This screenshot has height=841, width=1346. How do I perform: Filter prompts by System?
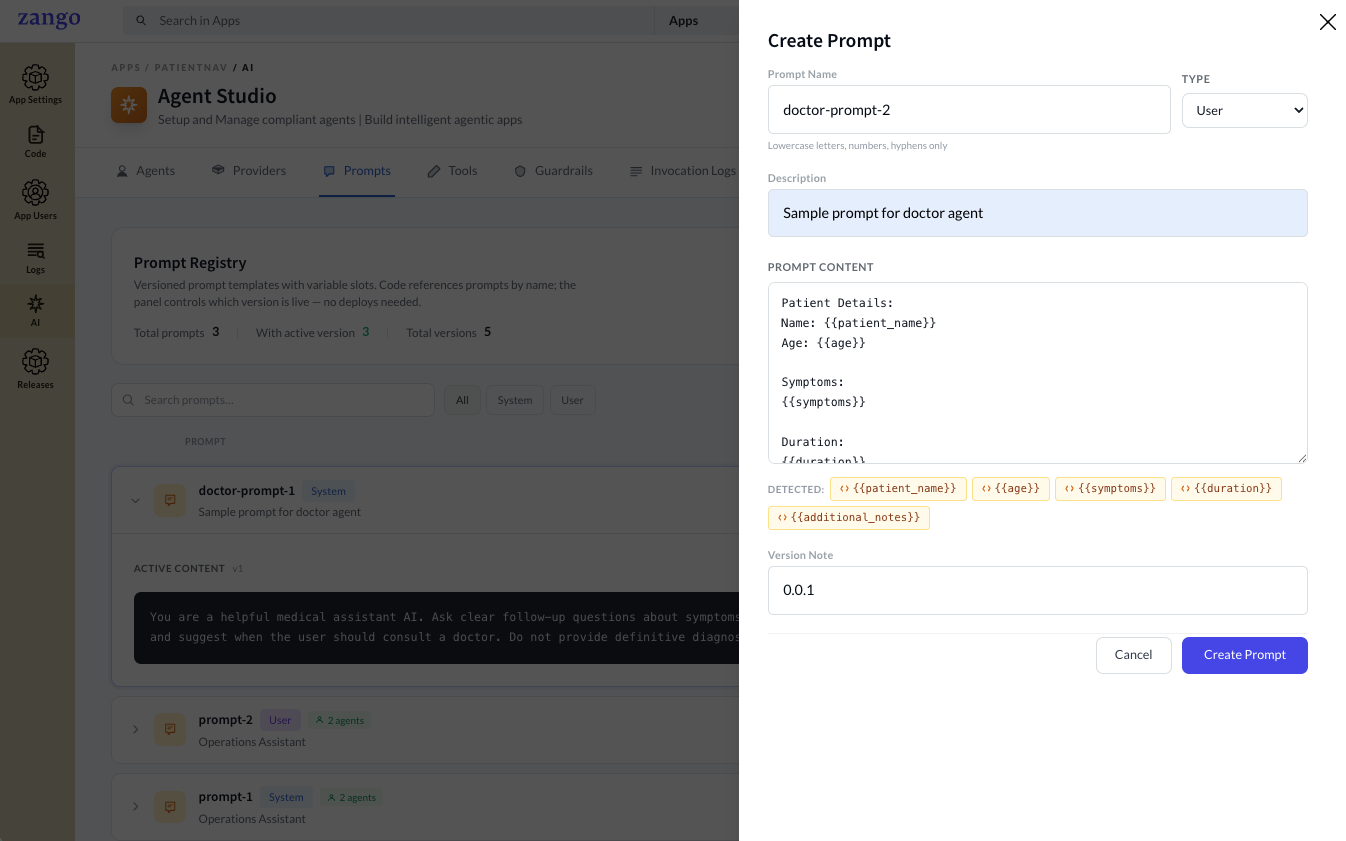click(x=515, y=400)
